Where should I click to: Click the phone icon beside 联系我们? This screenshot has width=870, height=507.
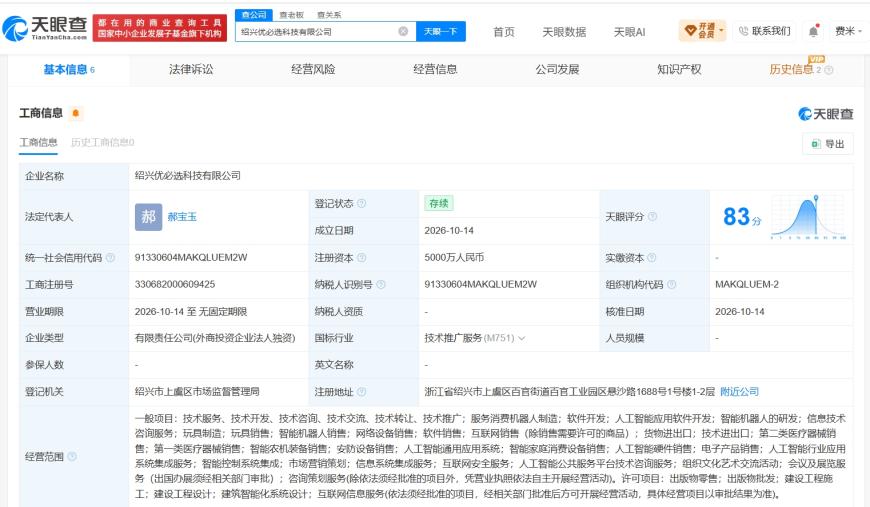743,31
